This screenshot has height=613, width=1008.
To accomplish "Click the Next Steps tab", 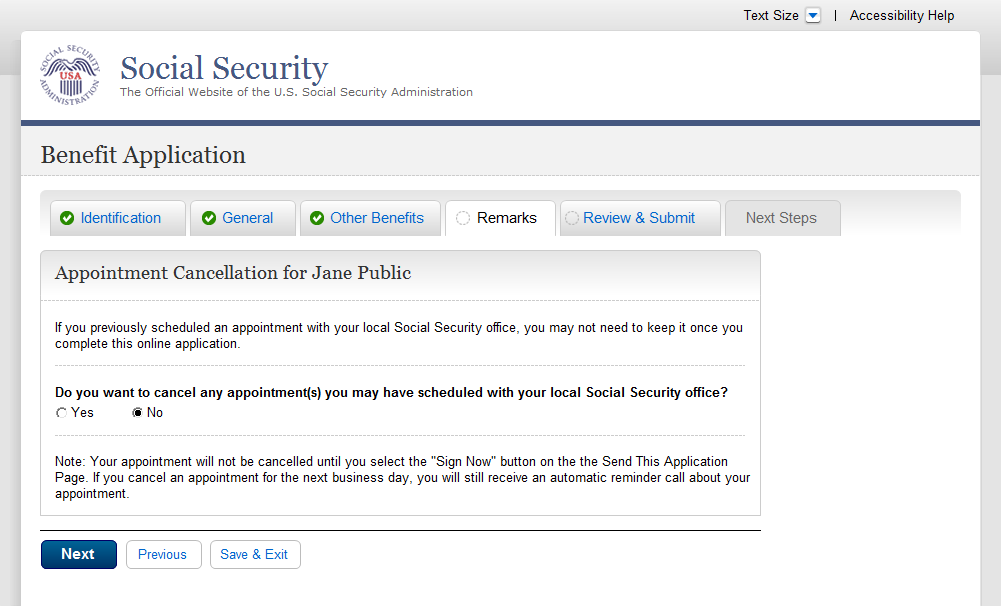I will click(x=781, y=218).
